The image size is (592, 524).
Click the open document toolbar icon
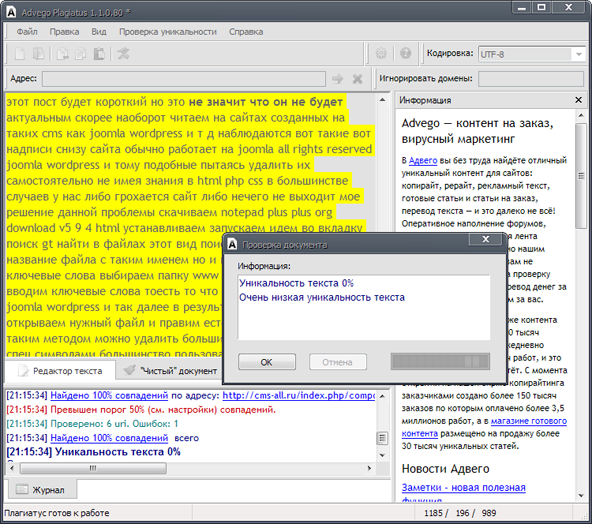(39, 54)
